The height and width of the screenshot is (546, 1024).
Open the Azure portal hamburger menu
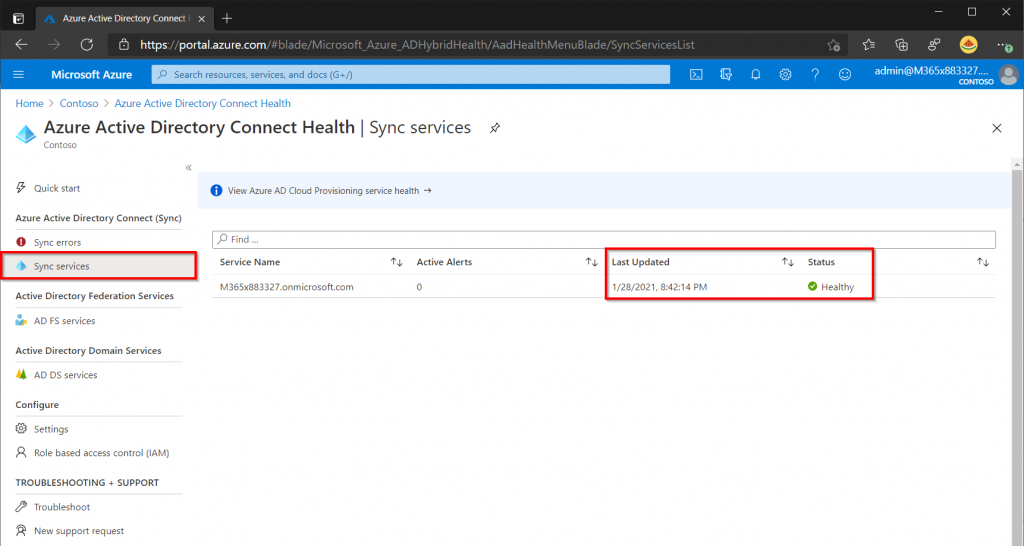click(18, 74)
